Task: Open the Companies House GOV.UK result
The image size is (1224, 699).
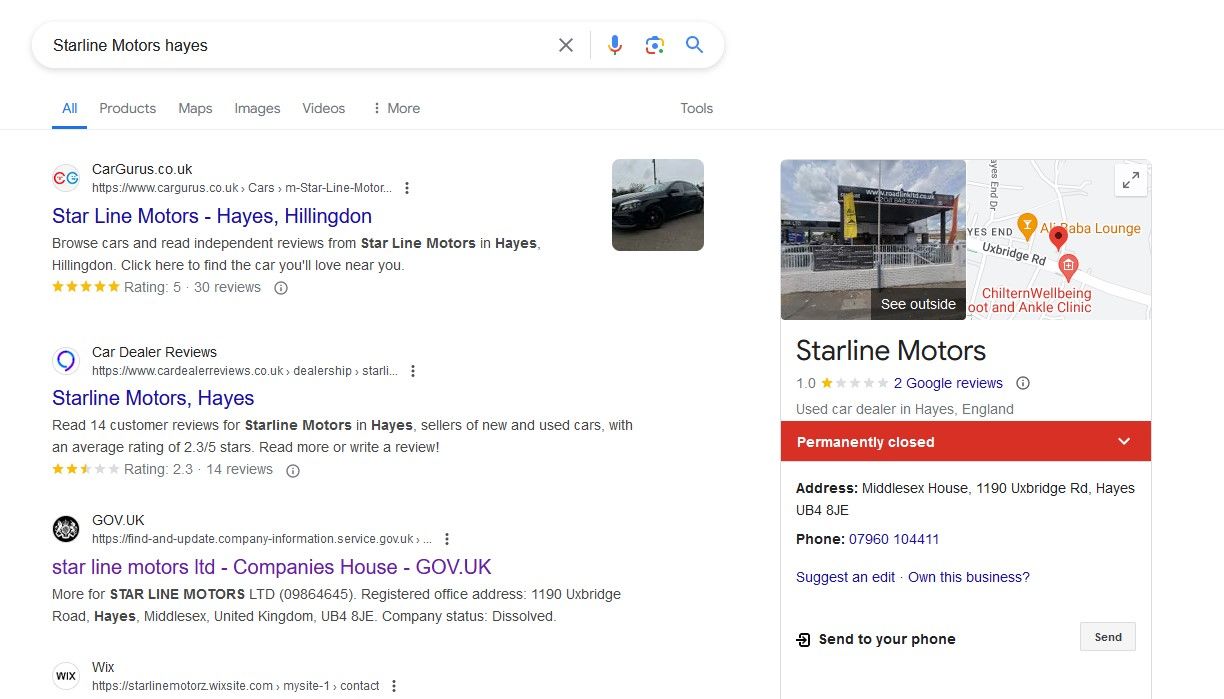Action: coord(272,567)
